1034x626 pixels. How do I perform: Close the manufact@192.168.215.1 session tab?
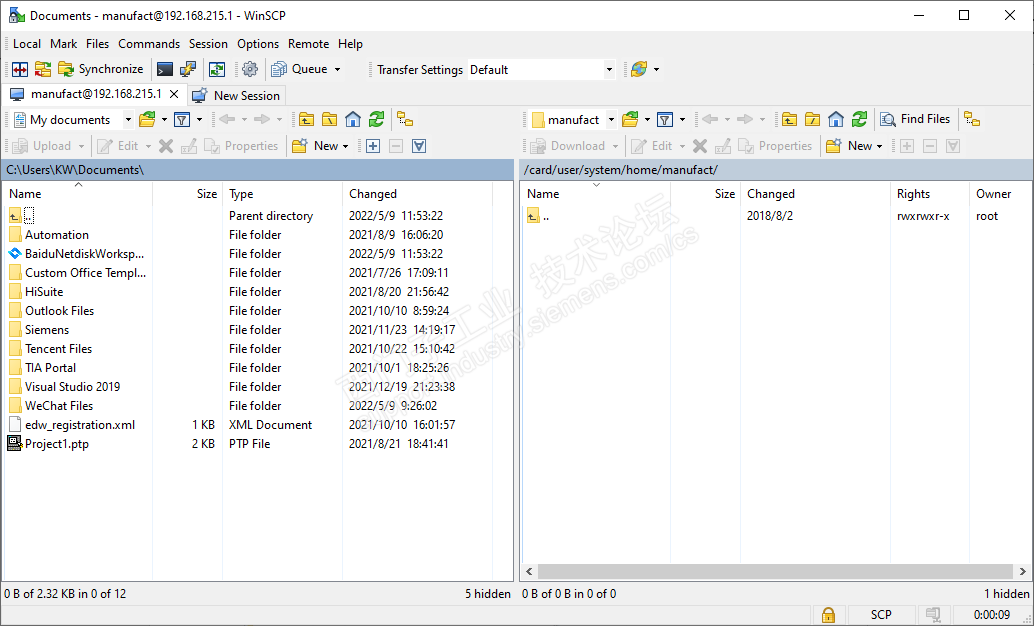point(174,94)
